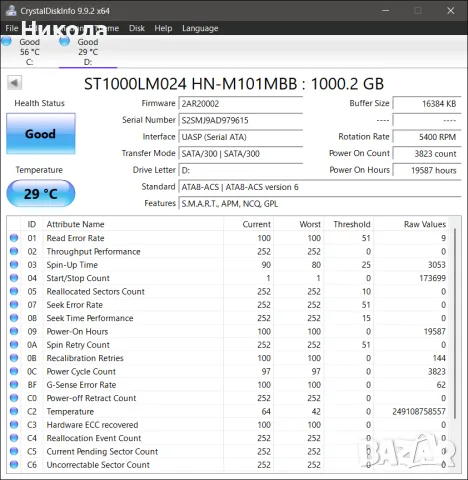Click the disk model title ST1000LM024

pos(234,84)
